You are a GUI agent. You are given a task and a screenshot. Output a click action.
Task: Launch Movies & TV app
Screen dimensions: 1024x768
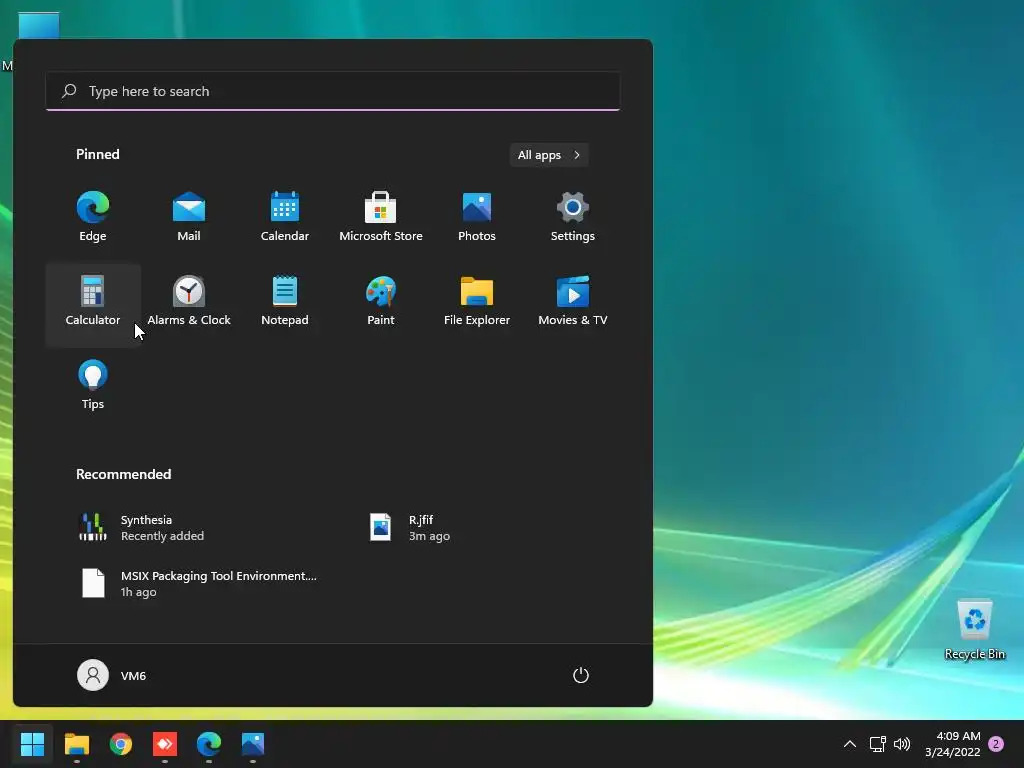[x=573, y=302]
